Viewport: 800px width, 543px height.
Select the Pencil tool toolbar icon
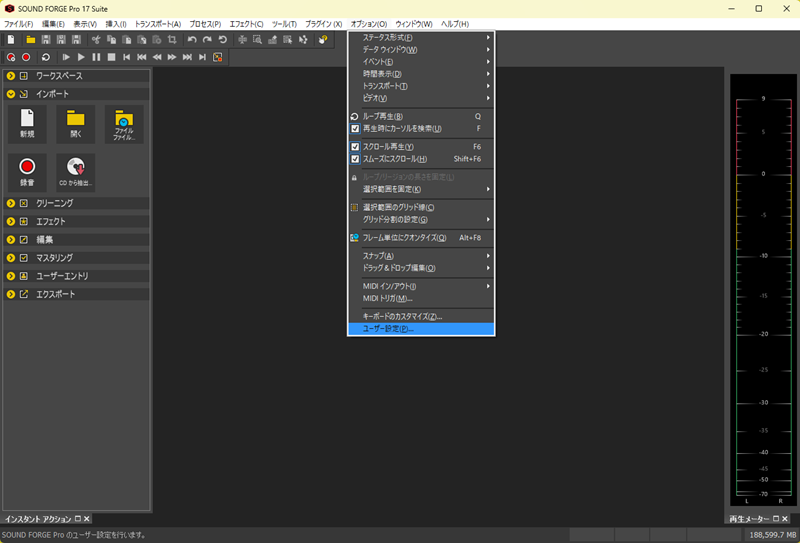272,40
